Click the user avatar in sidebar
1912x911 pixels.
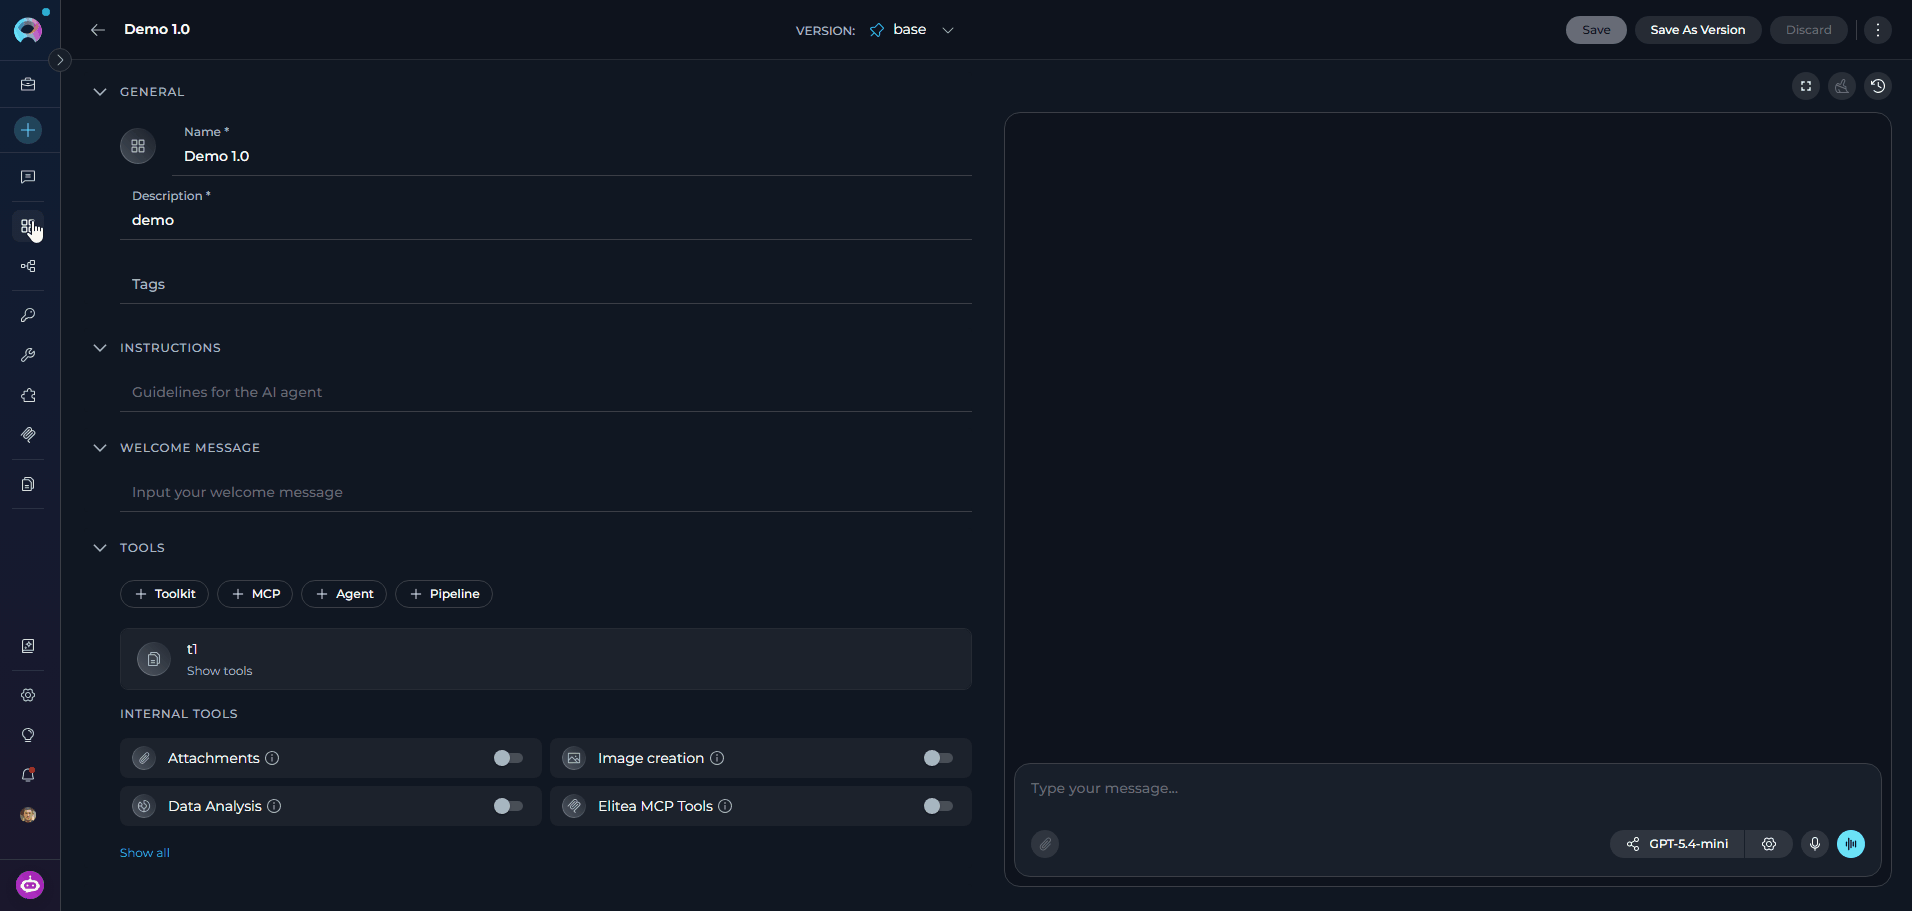pyautogui.click(x=28, y=815)
